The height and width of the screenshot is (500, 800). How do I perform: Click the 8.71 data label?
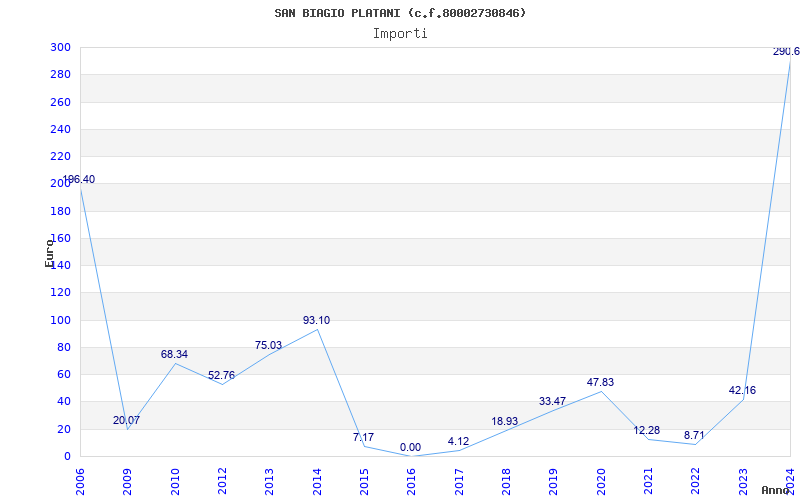pyautogui.click(x=694, y=436)
